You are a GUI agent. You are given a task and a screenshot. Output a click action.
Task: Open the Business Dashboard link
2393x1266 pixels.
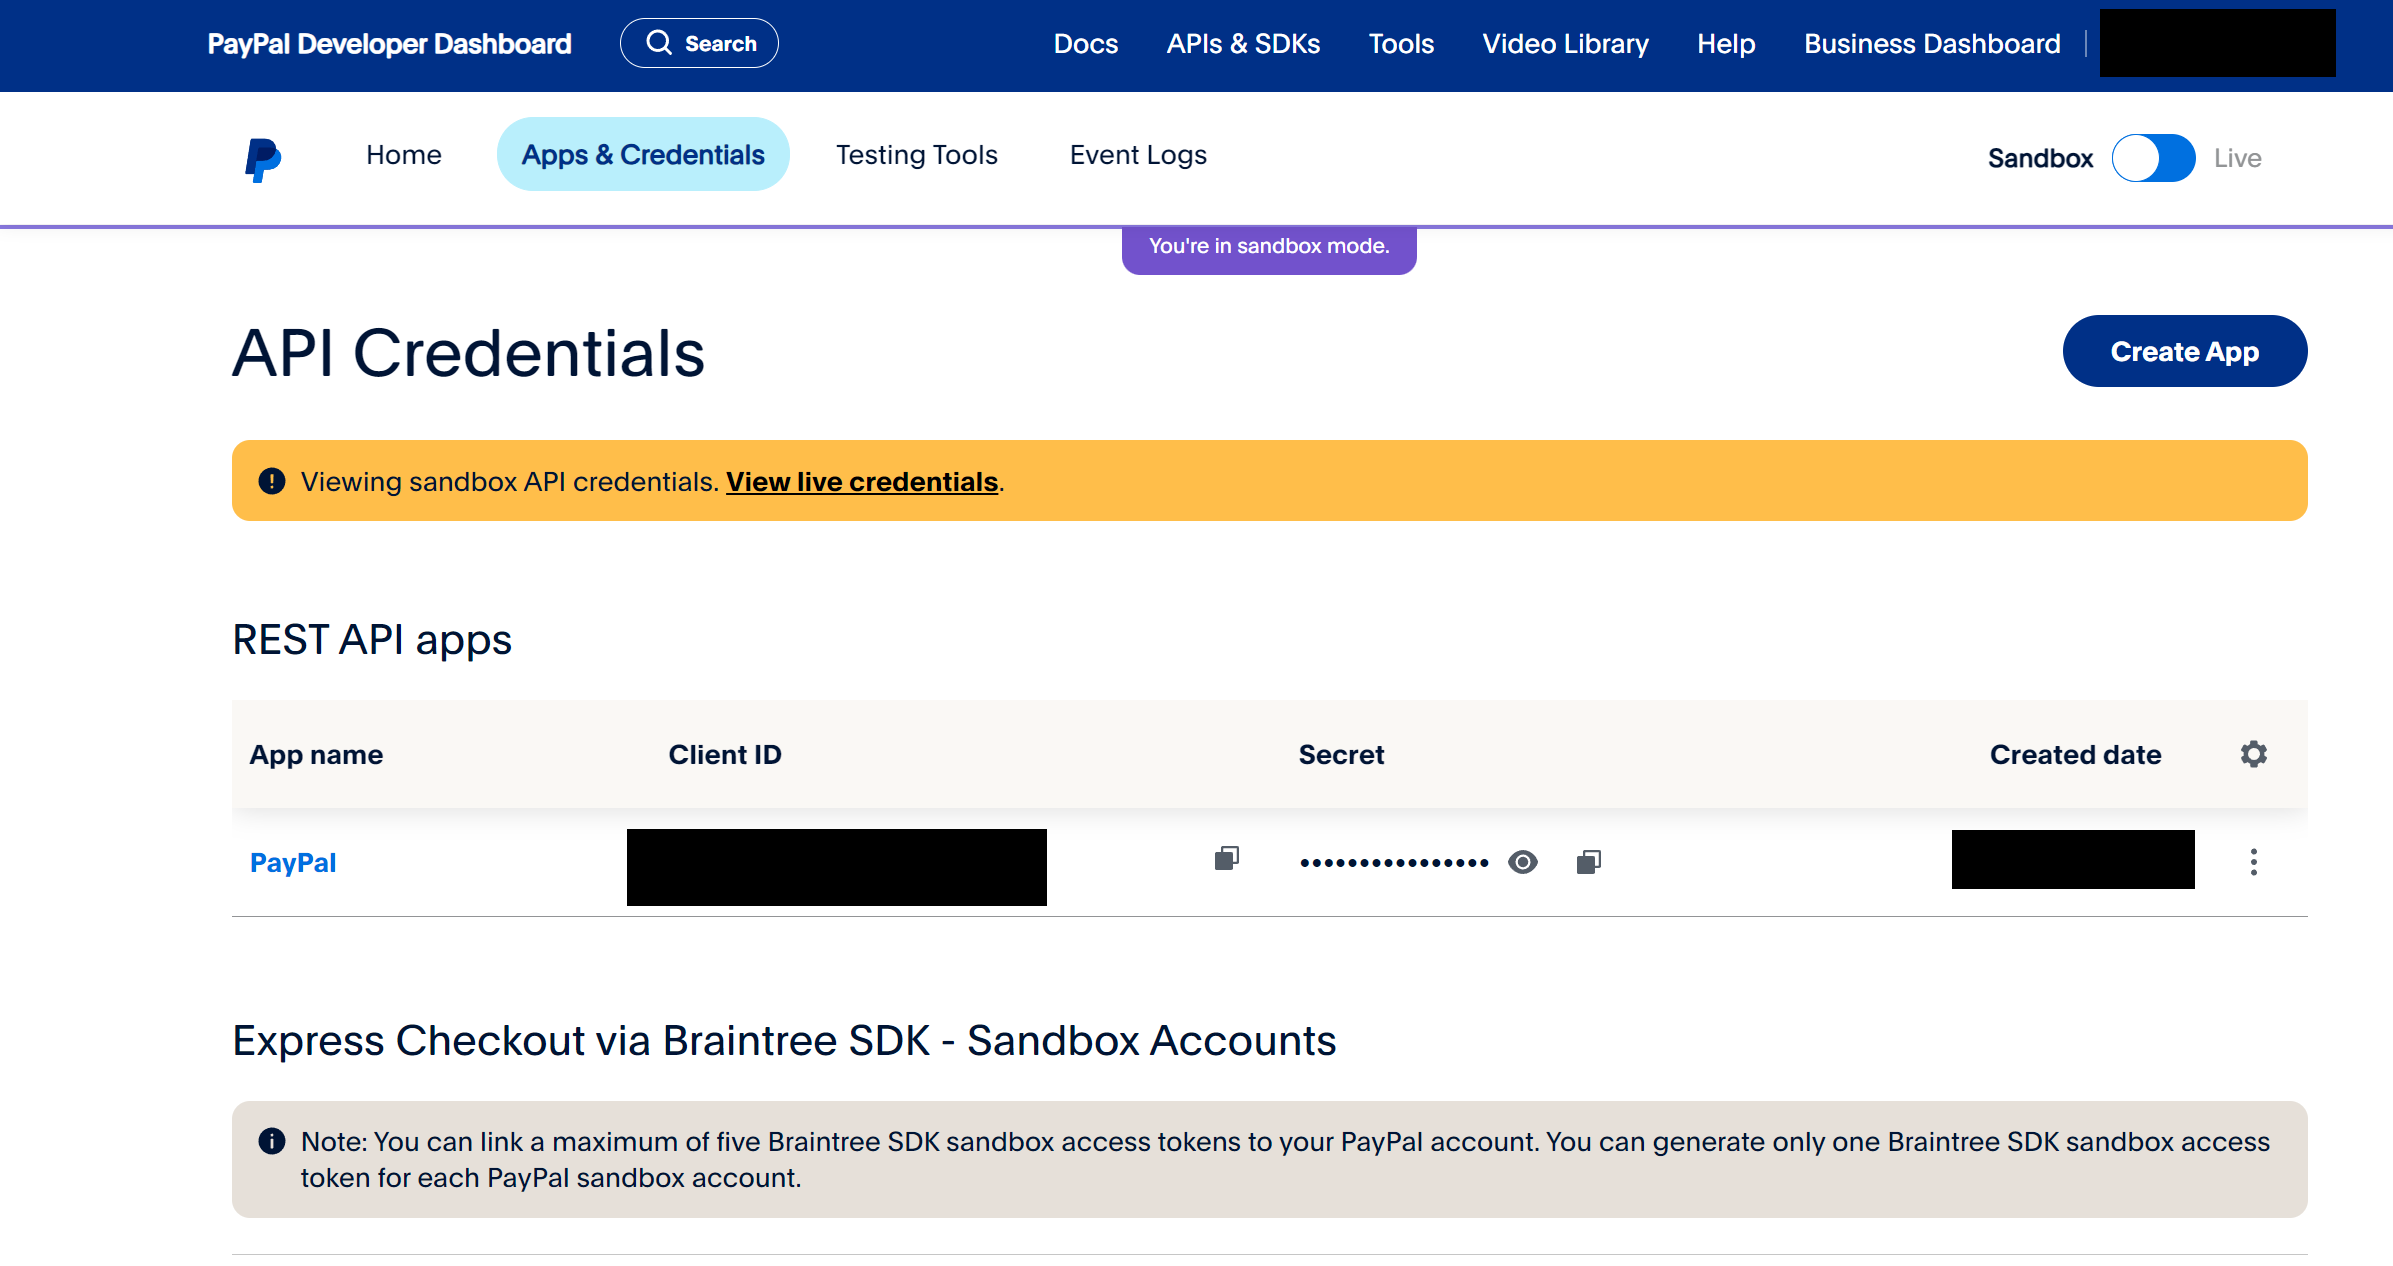[1932, 44]
